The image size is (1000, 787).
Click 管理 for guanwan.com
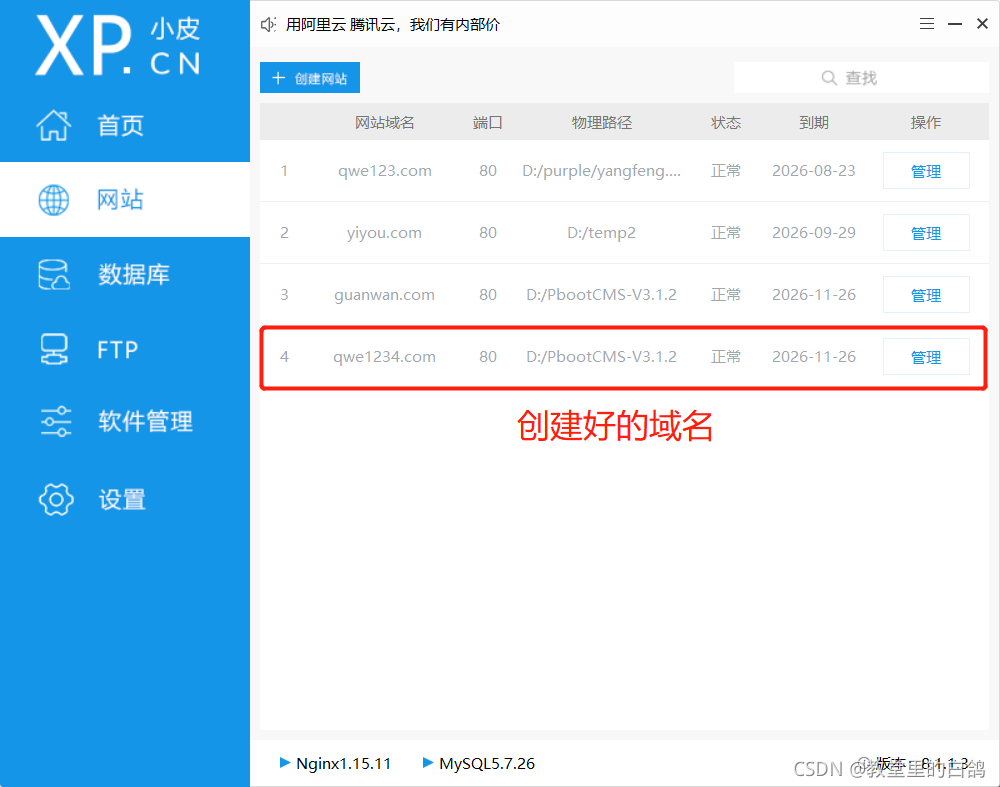pyautogui.click(x=926, y=295)
